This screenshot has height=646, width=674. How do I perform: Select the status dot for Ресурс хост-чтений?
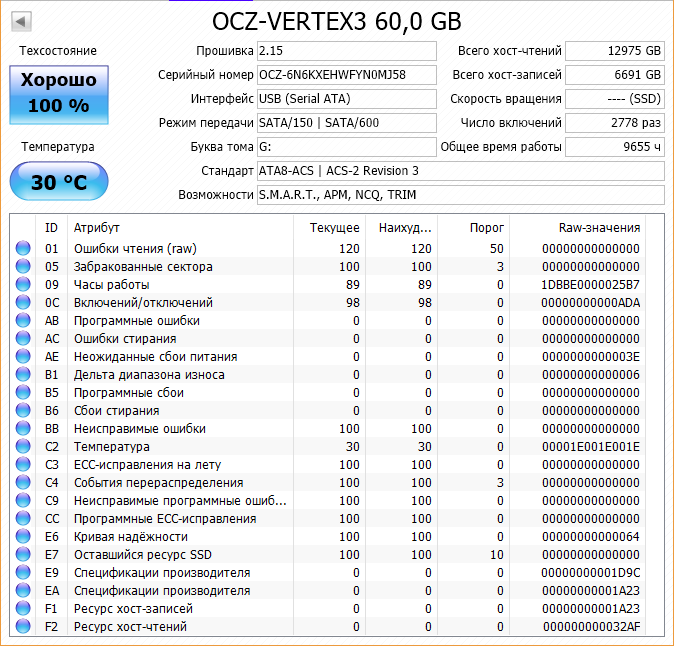tap(23, 627)
